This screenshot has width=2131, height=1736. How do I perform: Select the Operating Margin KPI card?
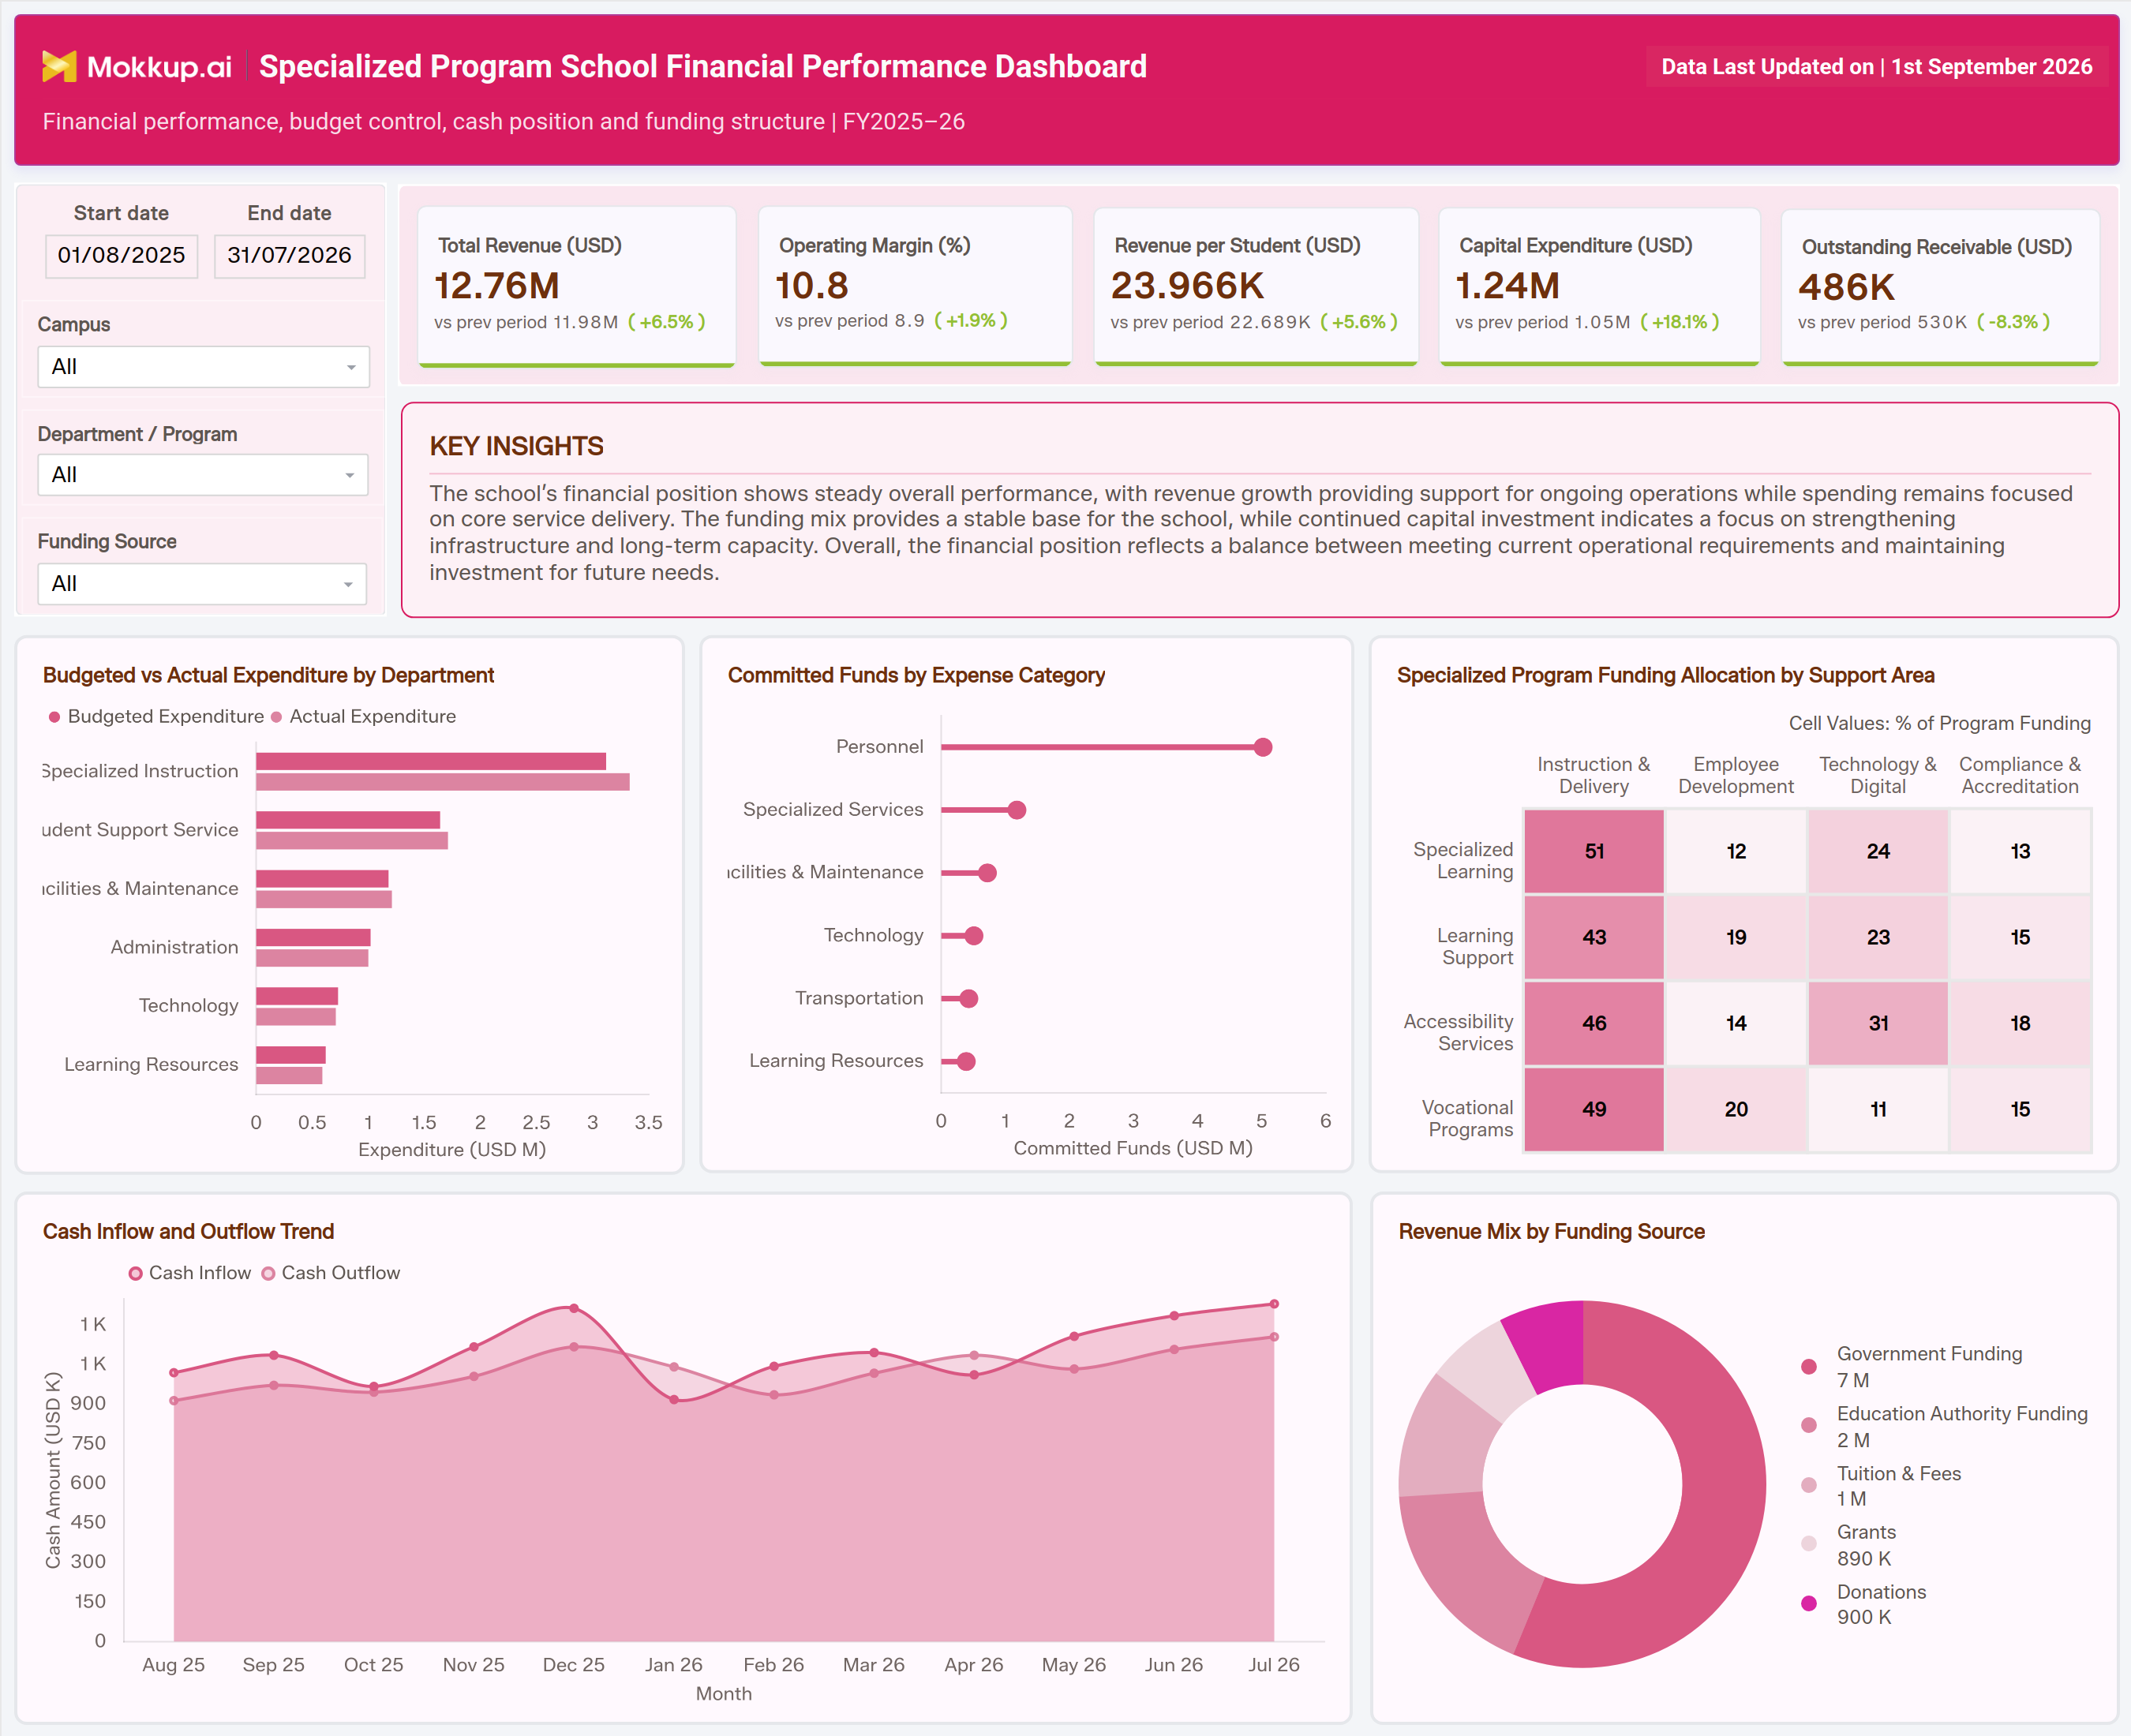(915, 286)
